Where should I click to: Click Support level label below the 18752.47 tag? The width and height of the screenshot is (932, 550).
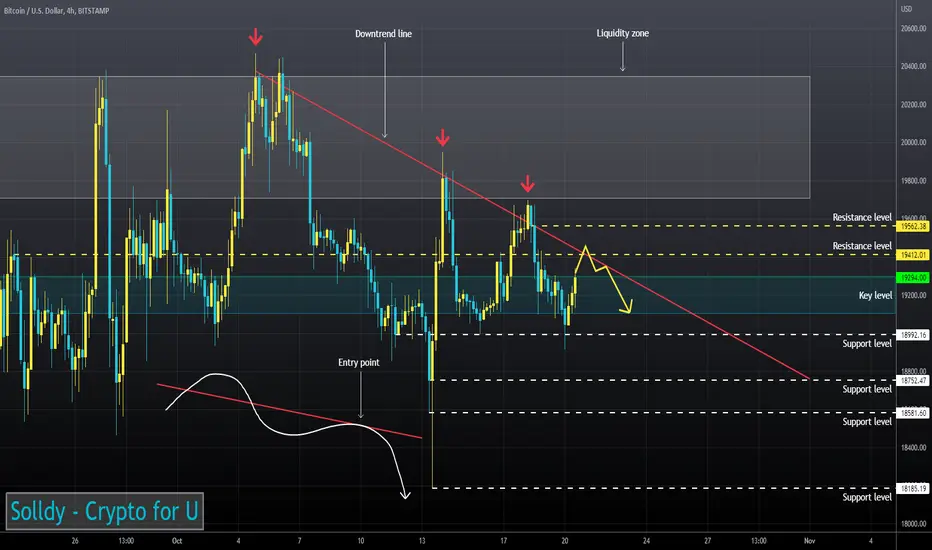tap(867, 389)
